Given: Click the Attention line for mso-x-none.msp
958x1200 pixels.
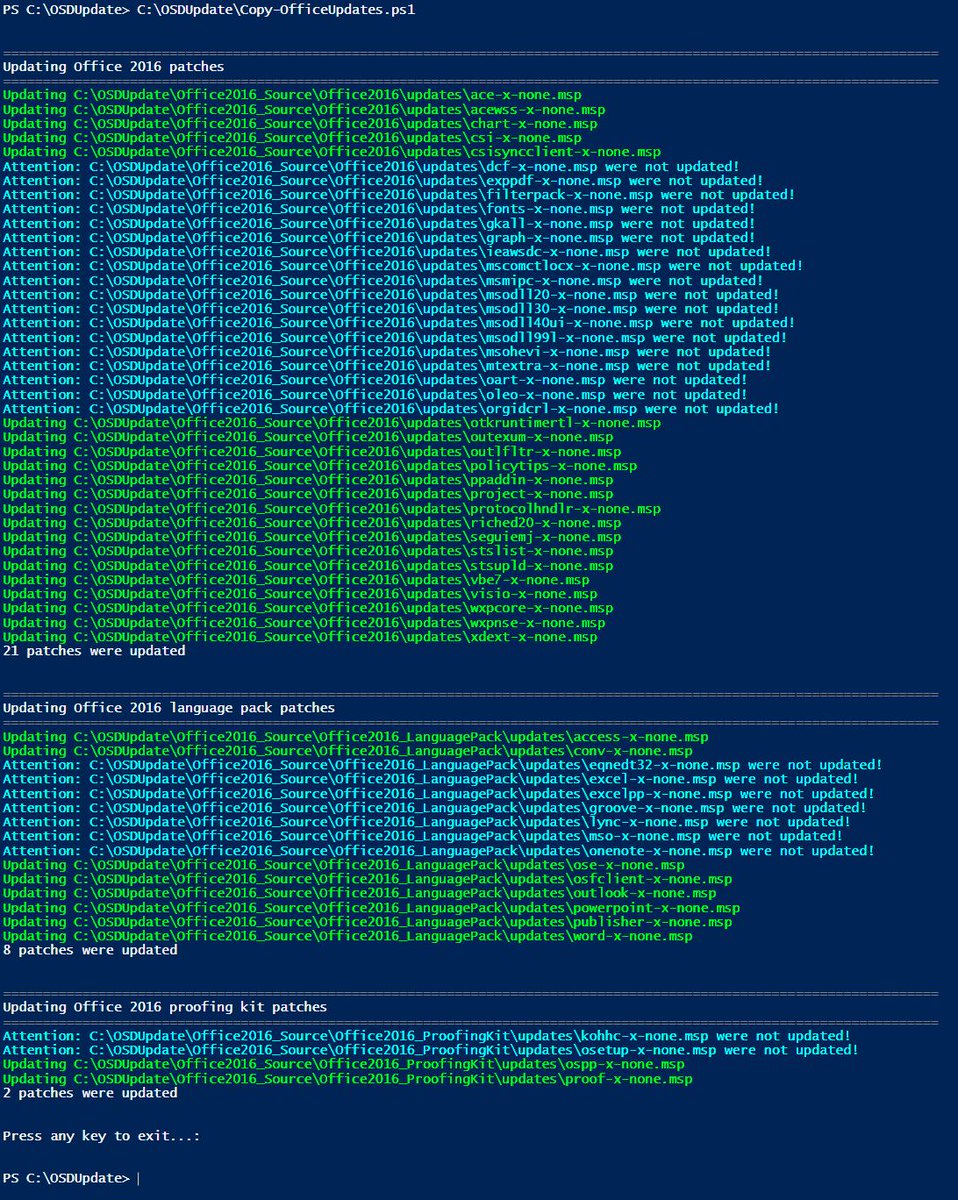Looking at the screenshot, I should click(422, 836).
